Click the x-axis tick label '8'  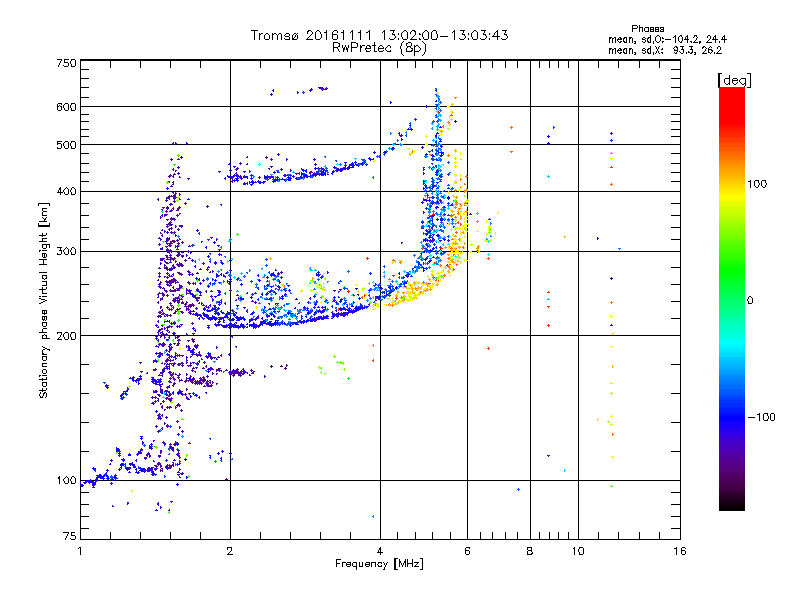530,551
